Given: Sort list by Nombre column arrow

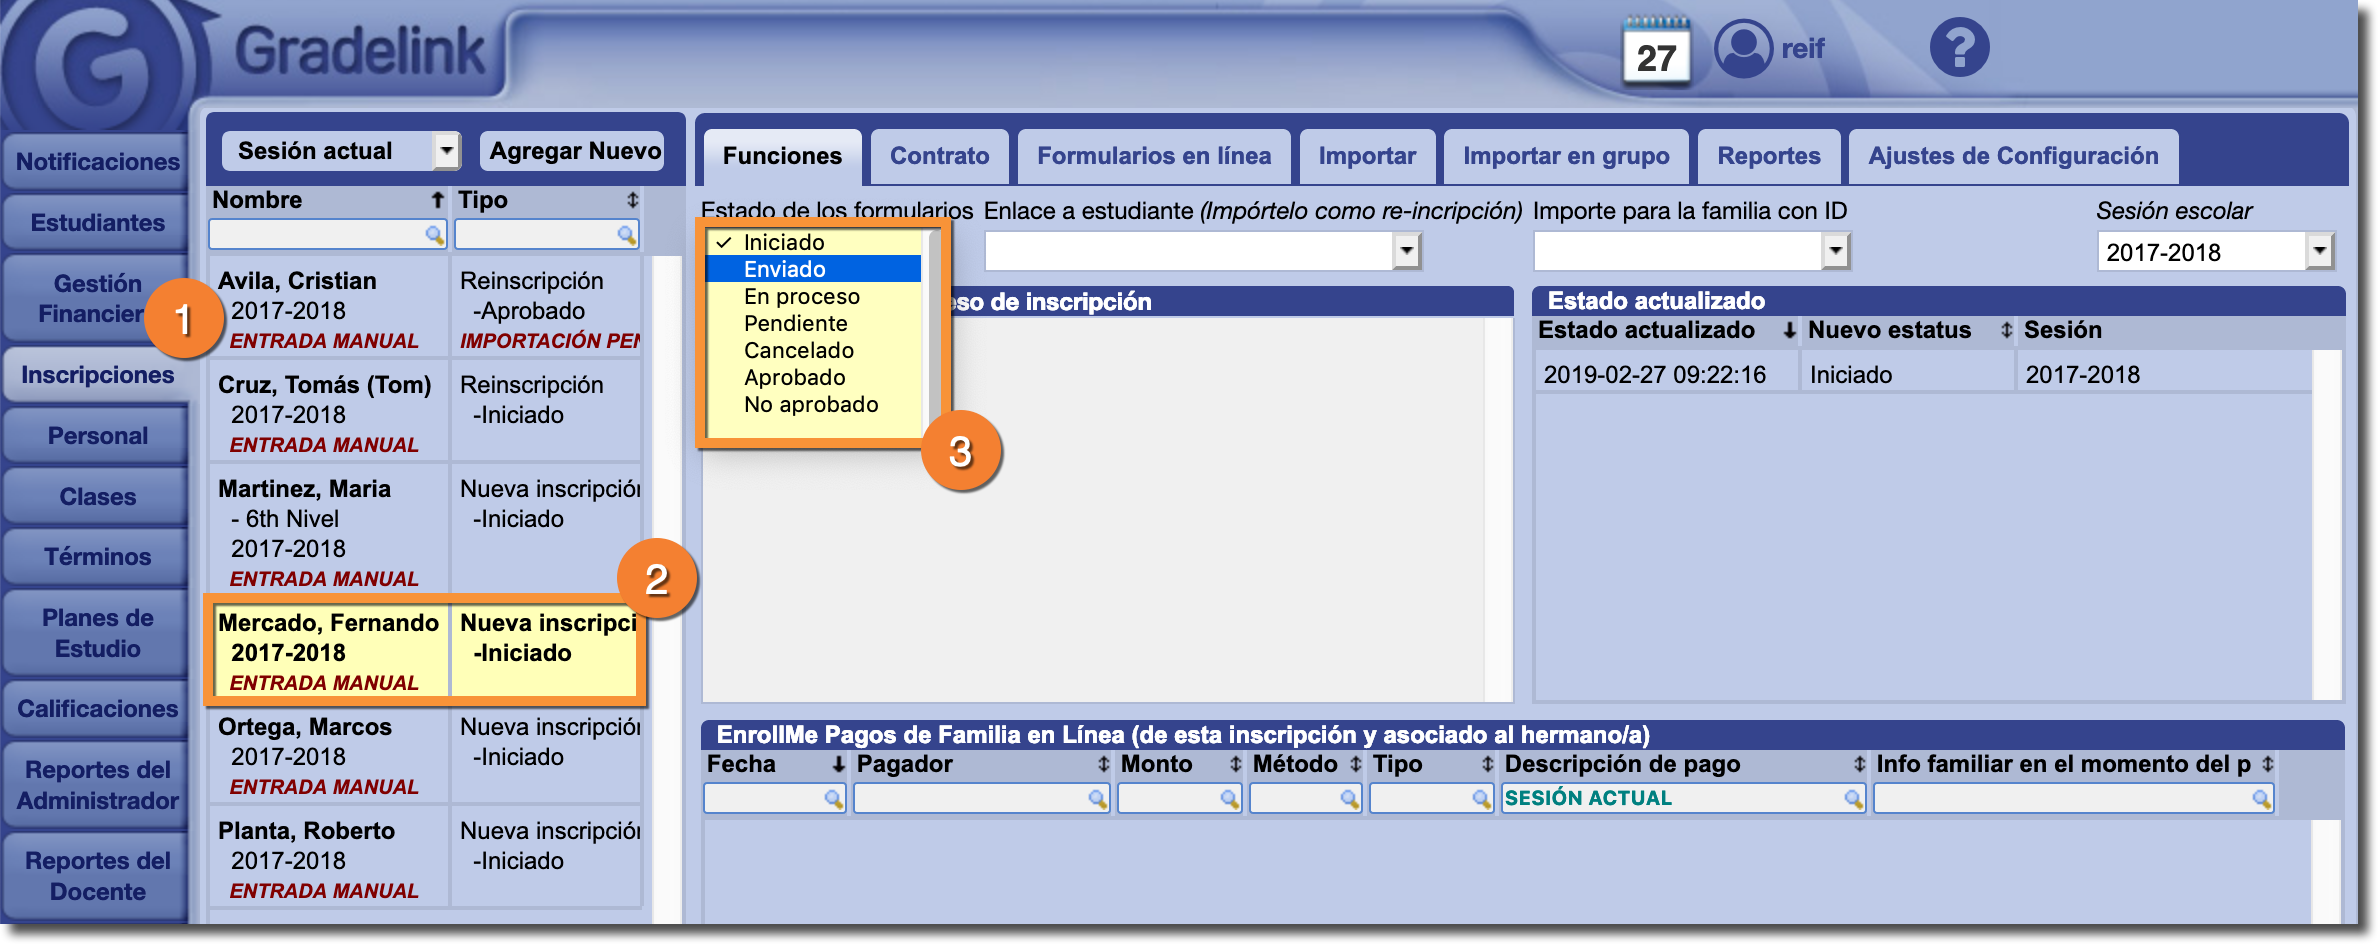Looking at the screenshot, I should coord(437,201).
